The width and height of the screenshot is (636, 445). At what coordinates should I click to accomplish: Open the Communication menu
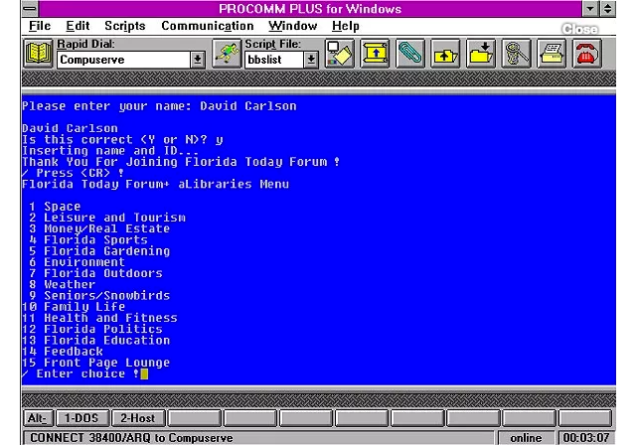point(207,26)
